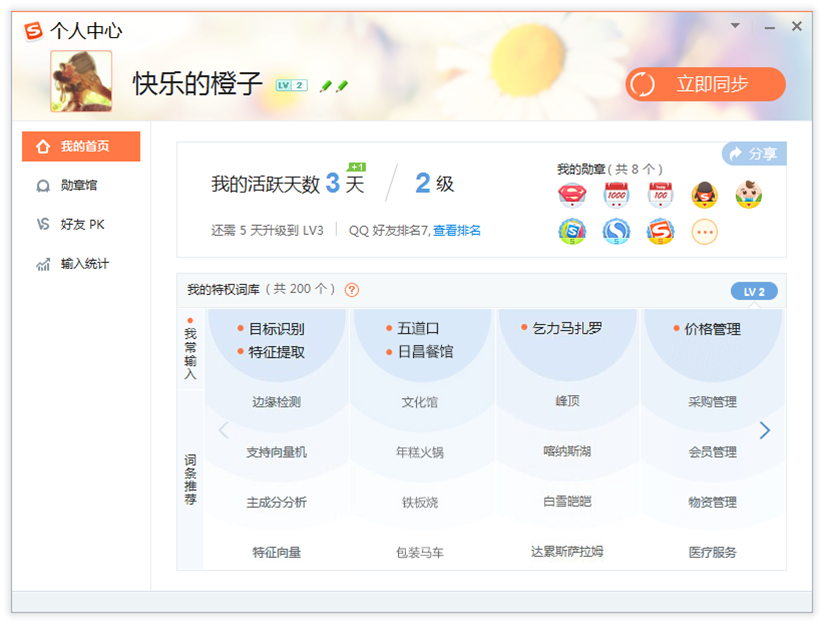The width and height of the screenshot is (824, 624).
Task: Click the pencil icon to edit nickname
Action: point(323,86)
